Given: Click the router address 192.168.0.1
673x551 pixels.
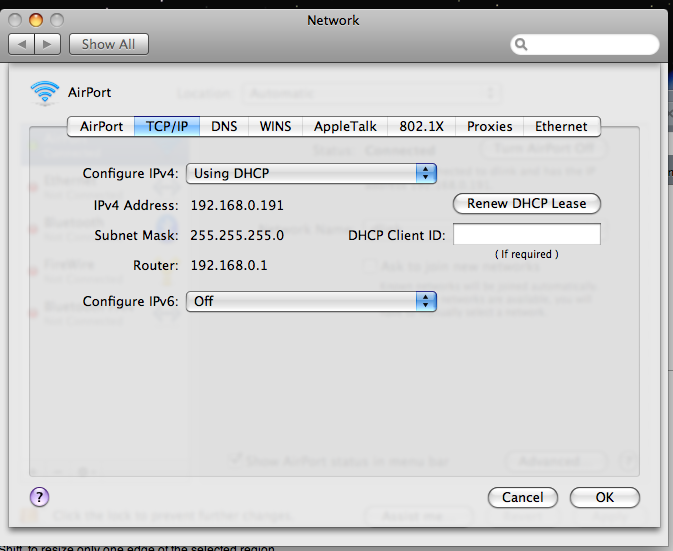Looking at the screenshot, I should point(229,266).
